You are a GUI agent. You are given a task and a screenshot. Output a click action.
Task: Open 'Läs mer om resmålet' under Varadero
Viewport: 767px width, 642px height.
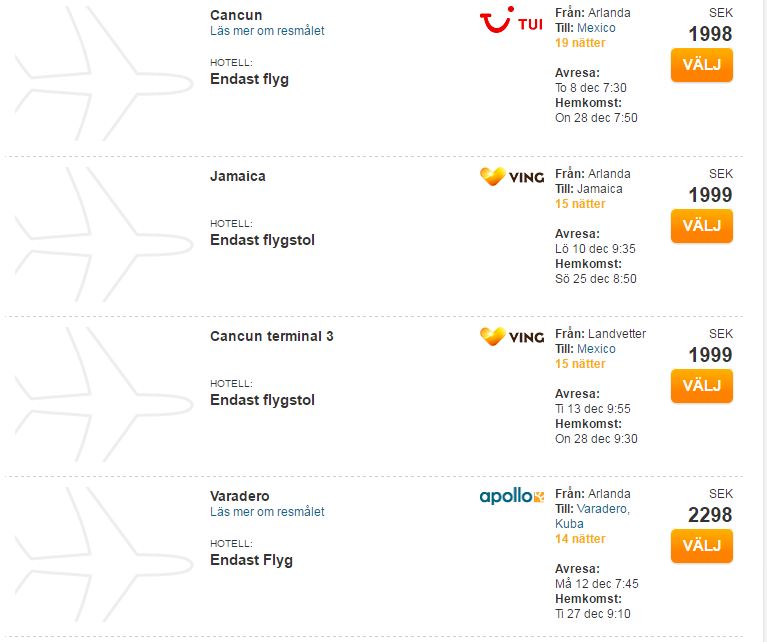coord(267,512)
